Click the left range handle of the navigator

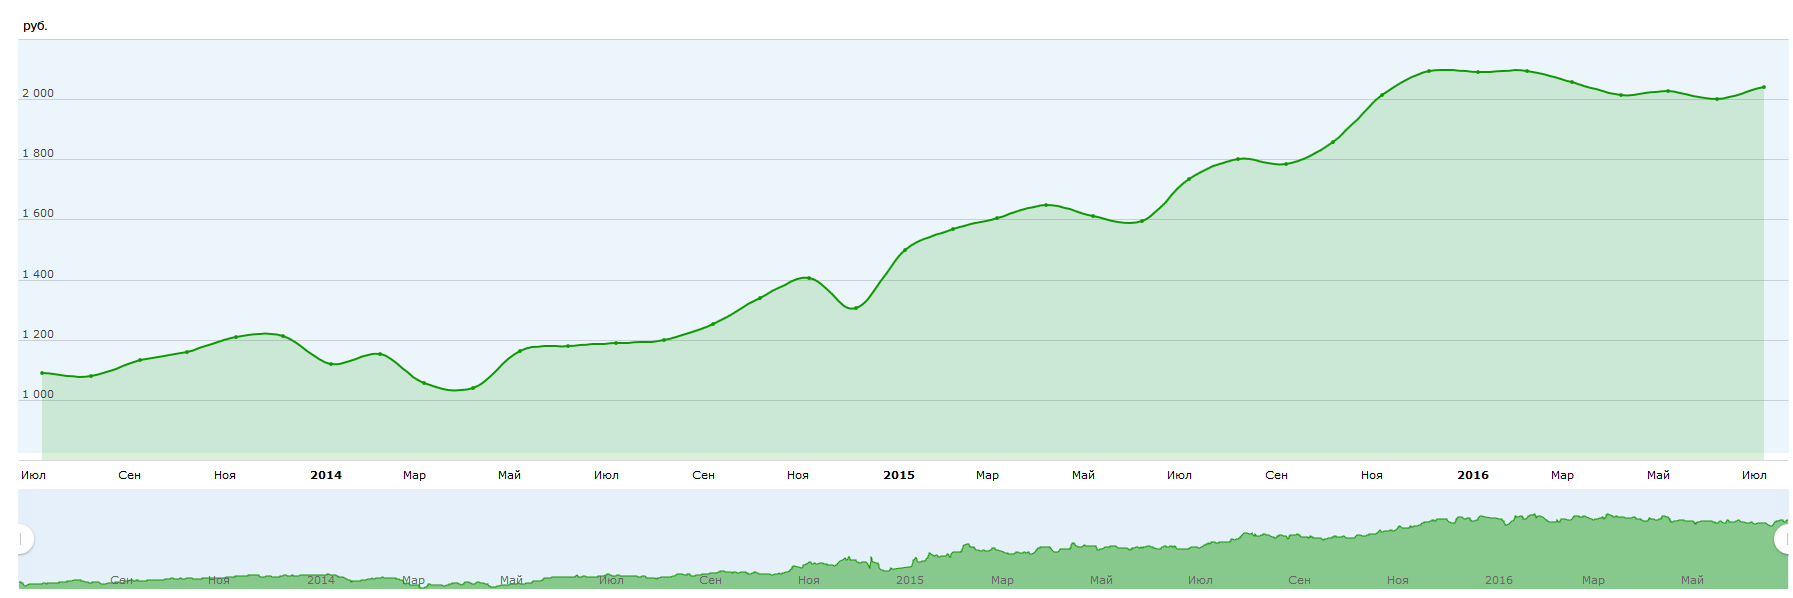tap(22, 539)
